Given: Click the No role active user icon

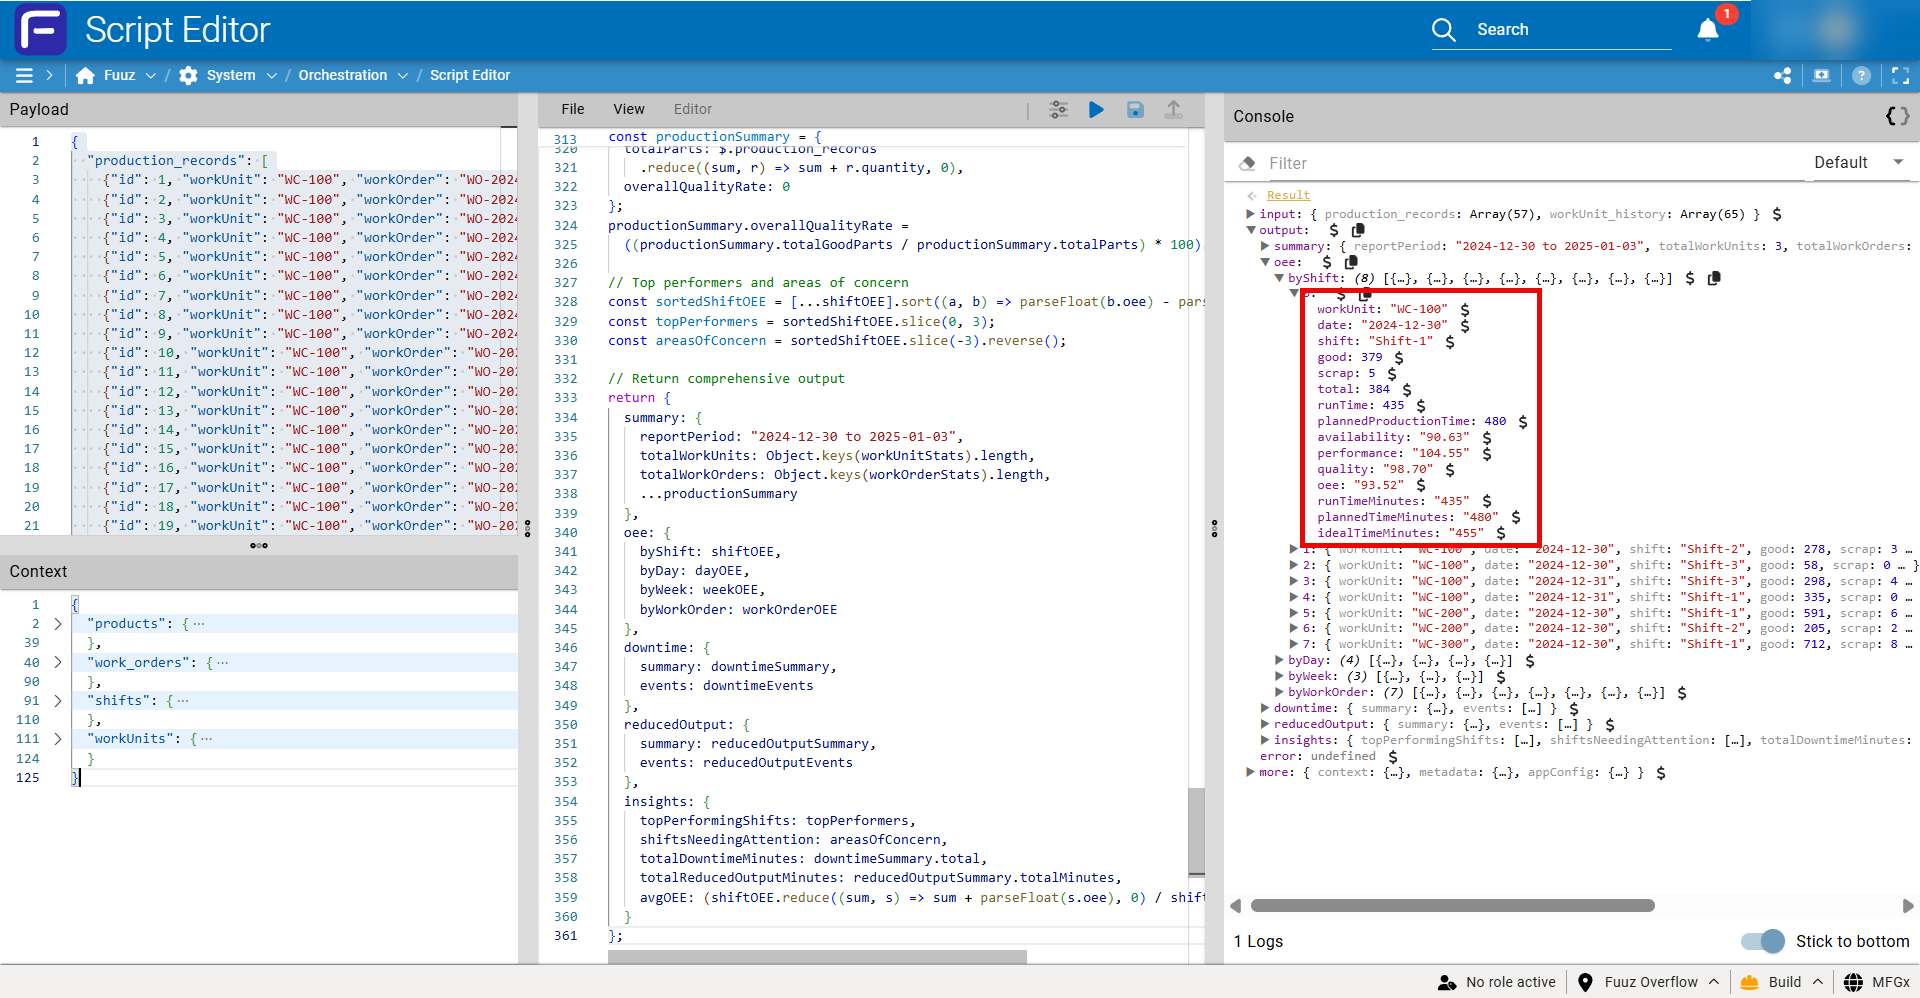Looking at the screenshot, I should pyautogui.click(x=1446, y=982).
